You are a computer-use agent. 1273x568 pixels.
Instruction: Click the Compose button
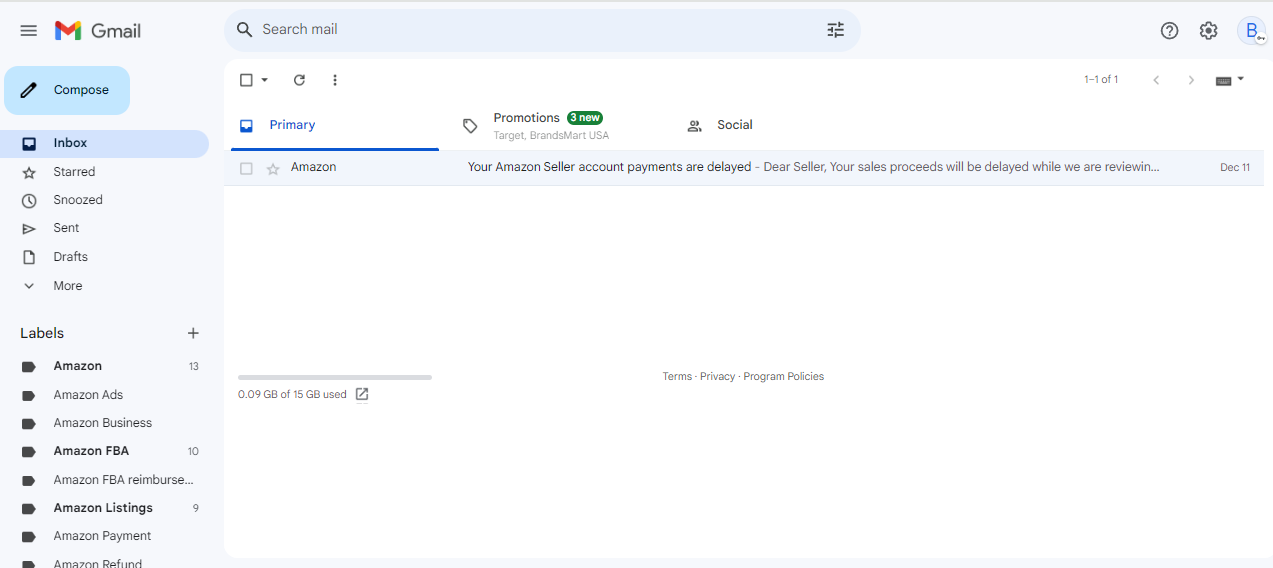[x=67, y=90]
